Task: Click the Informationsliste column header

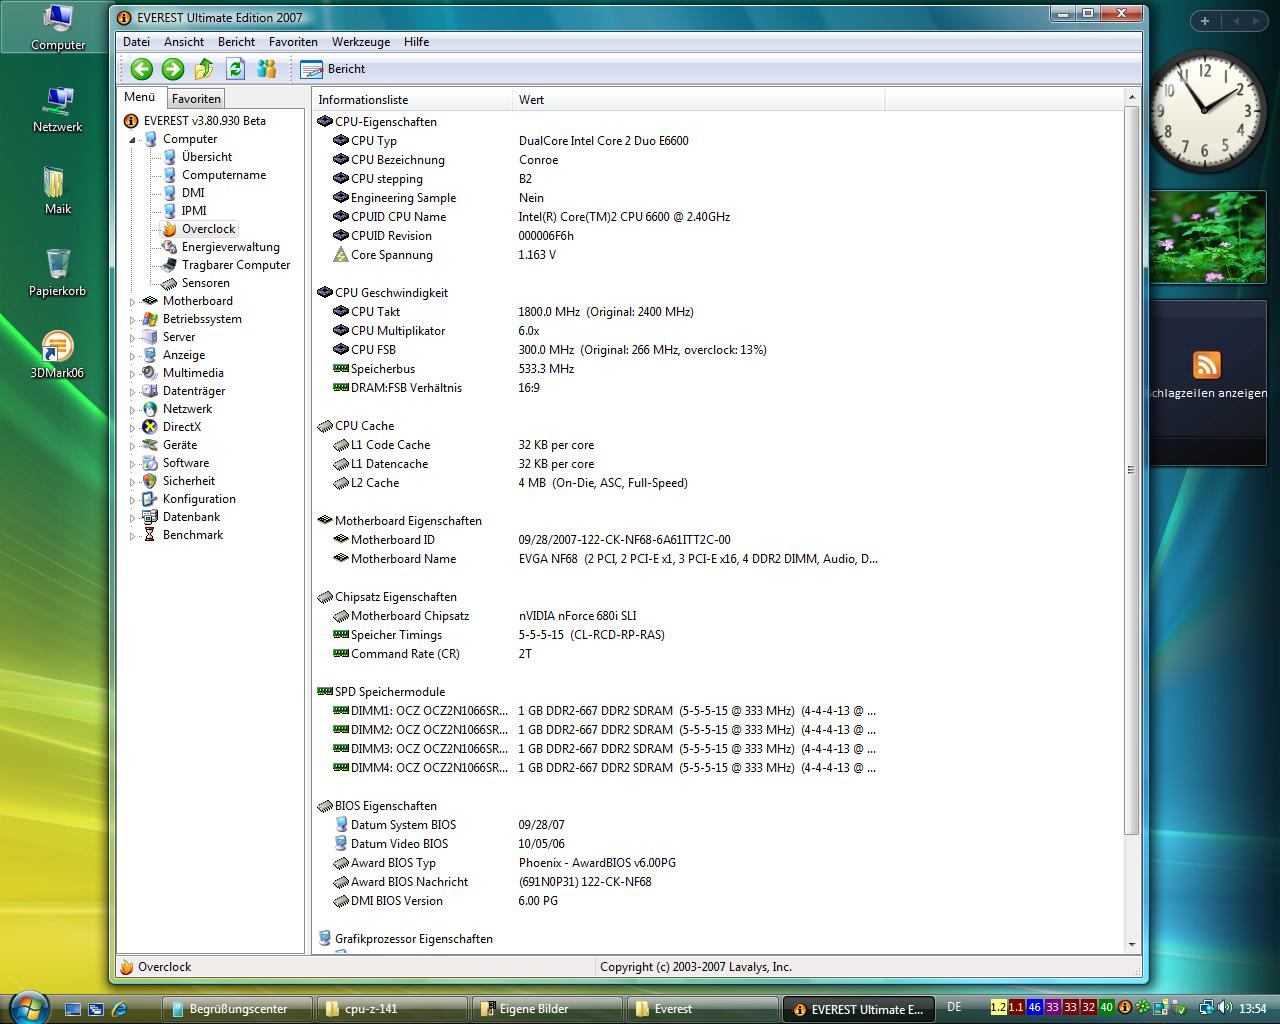Action: pyautogui.click(x=412, y=100)
